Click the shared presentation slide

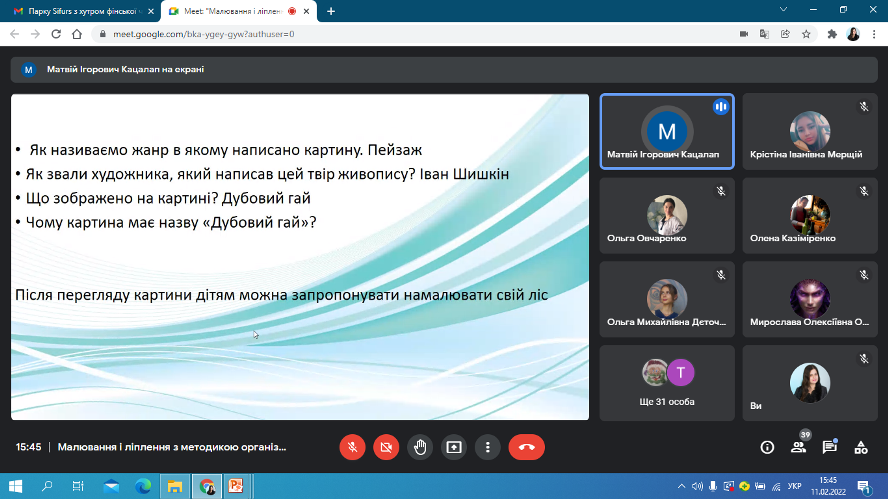[x=300, y=257]
